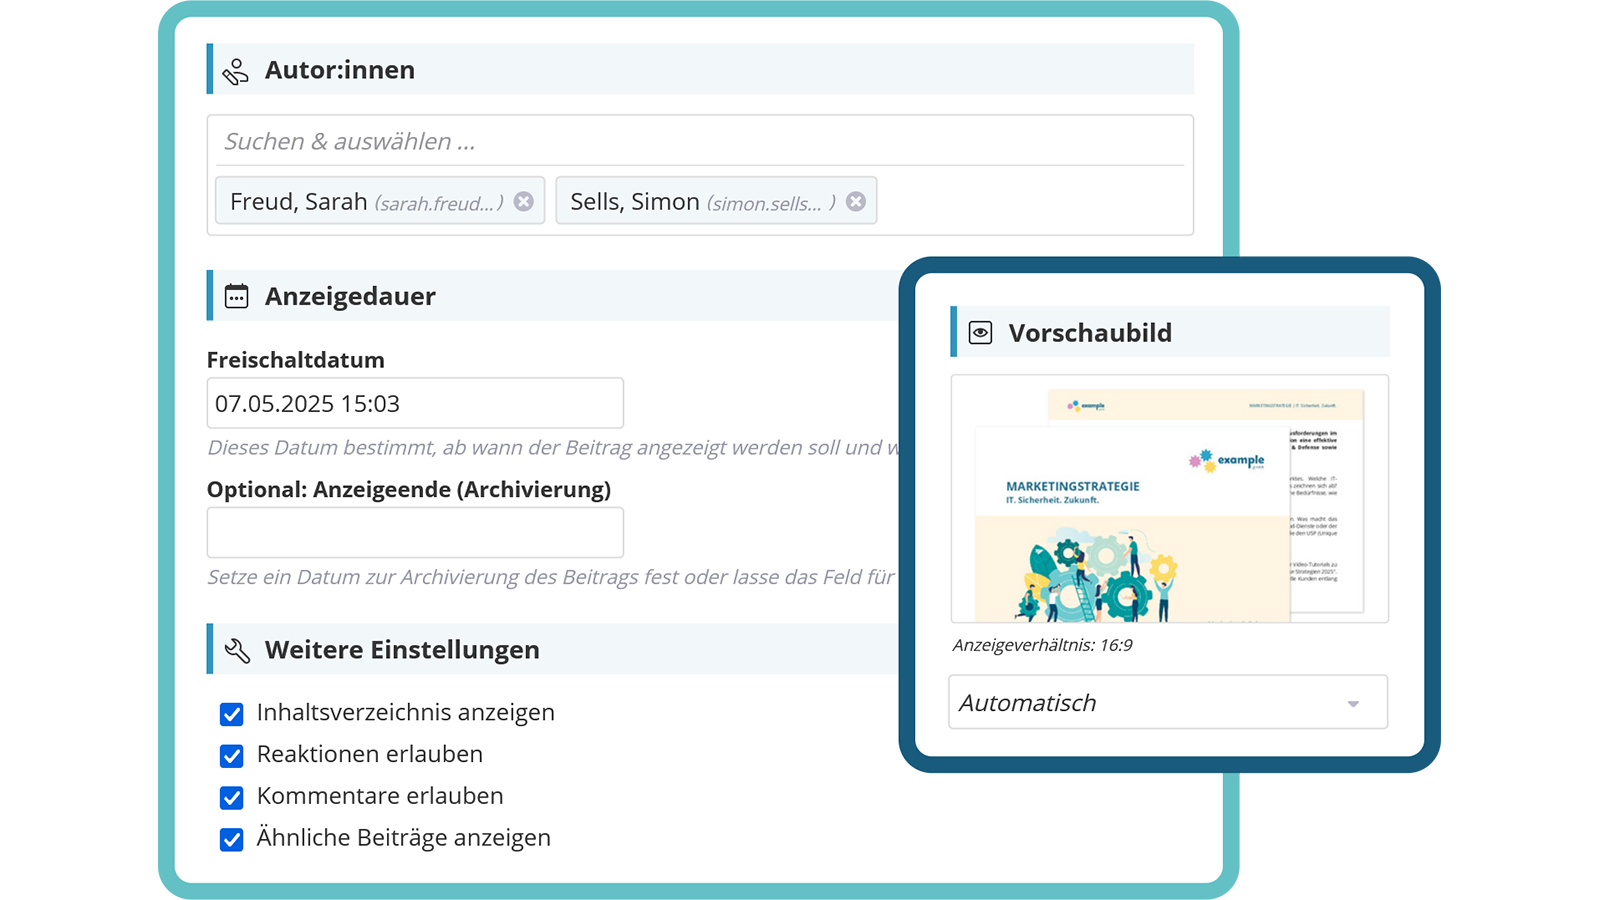The width and height of the screenshot is (1600, 900).
Task: Select the Sells, Simon author tag
Action: click(716, 201)
